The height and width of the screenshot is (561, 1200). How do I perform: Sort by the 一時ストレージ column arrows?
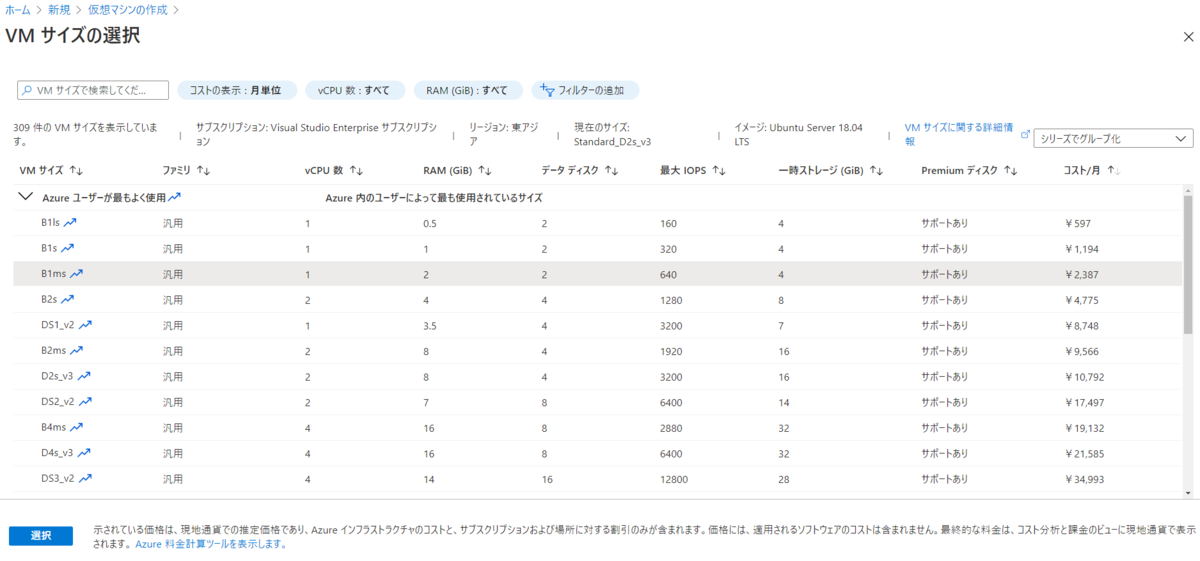coord(876,171)
